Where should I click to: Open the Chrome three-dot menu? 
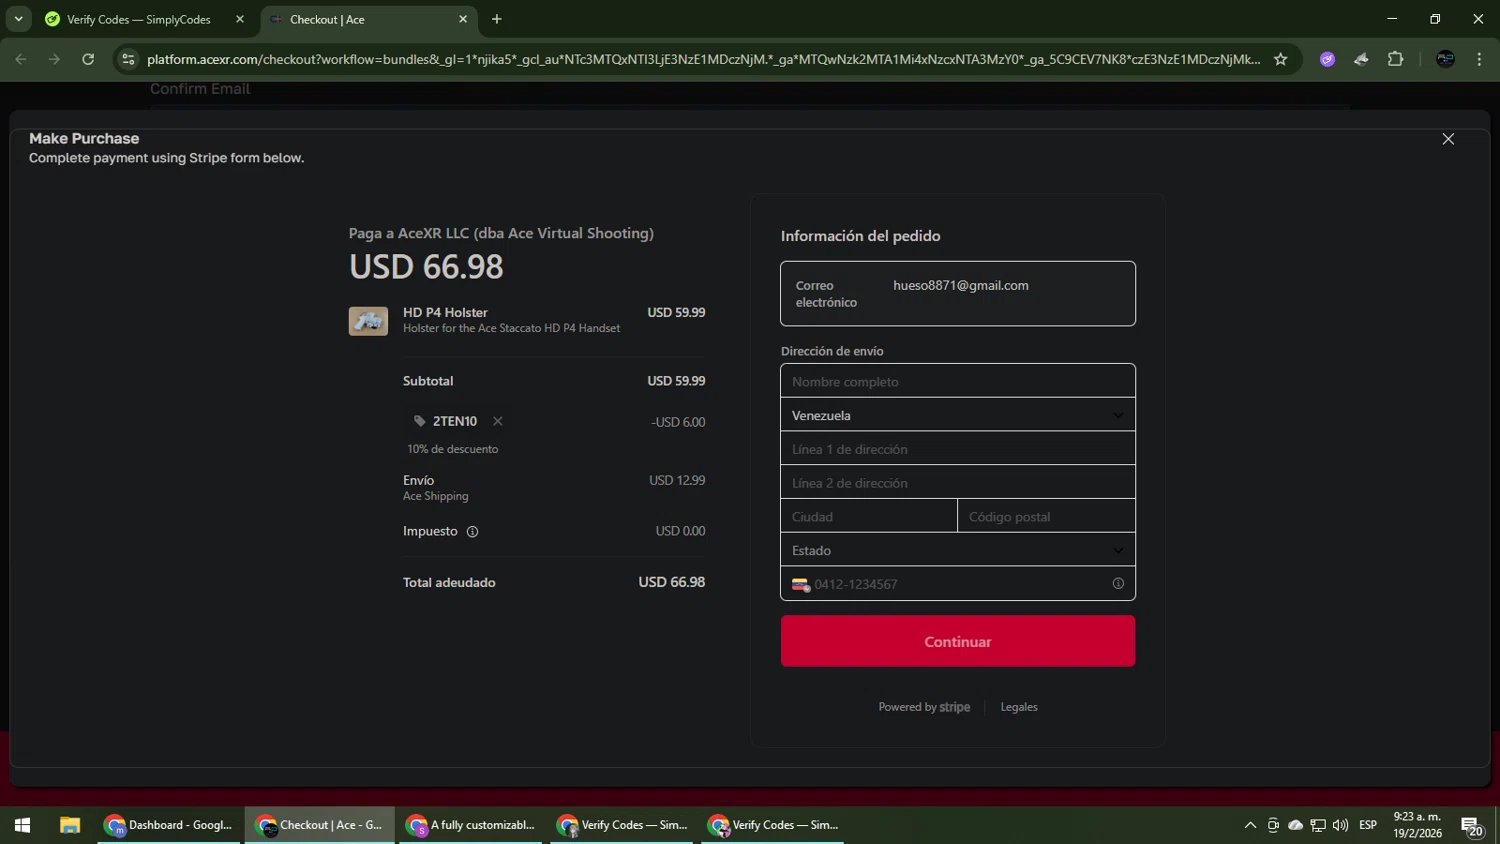1479,59
